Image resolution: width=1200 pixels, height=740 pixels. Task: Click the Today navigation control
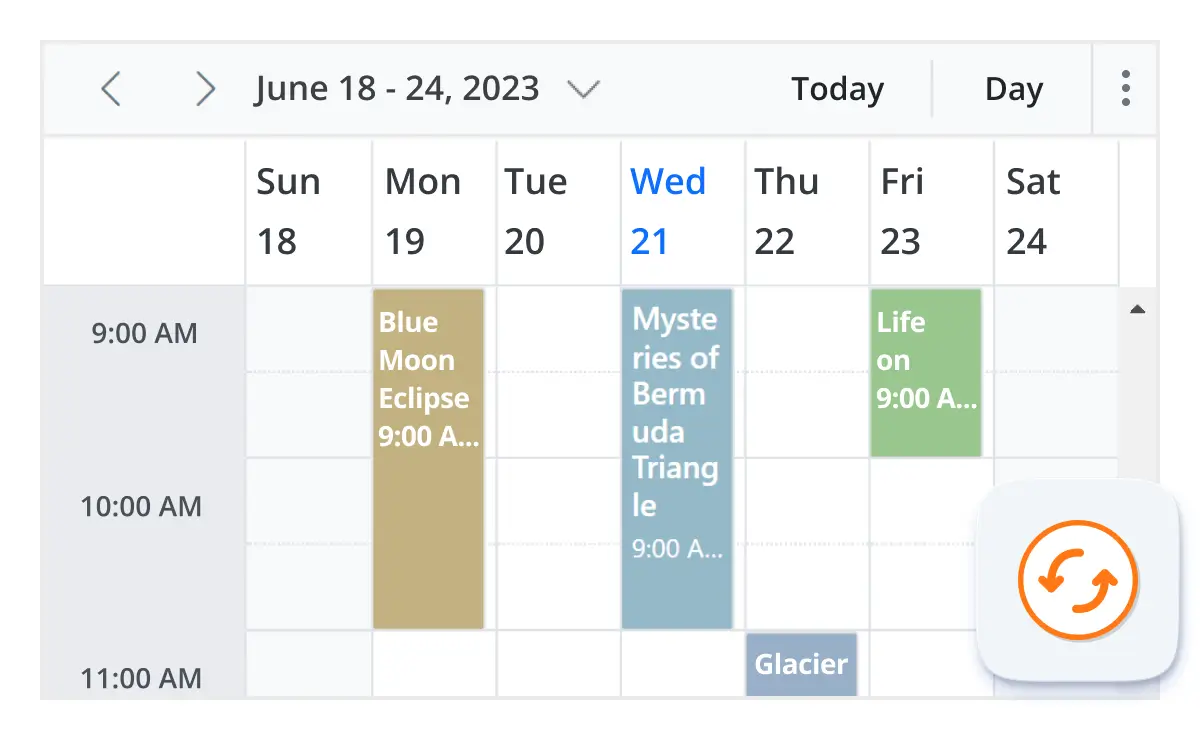pos(837,88)
